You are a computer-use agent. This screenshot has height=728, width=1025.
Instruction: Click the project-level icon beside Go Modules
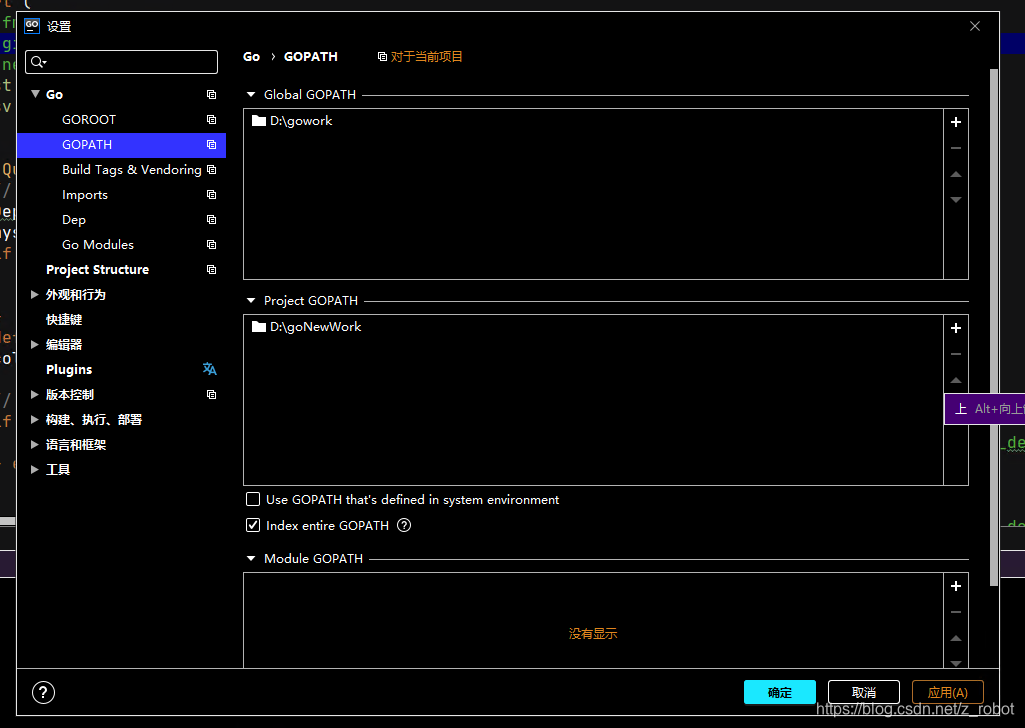click(x=211, y=244)
